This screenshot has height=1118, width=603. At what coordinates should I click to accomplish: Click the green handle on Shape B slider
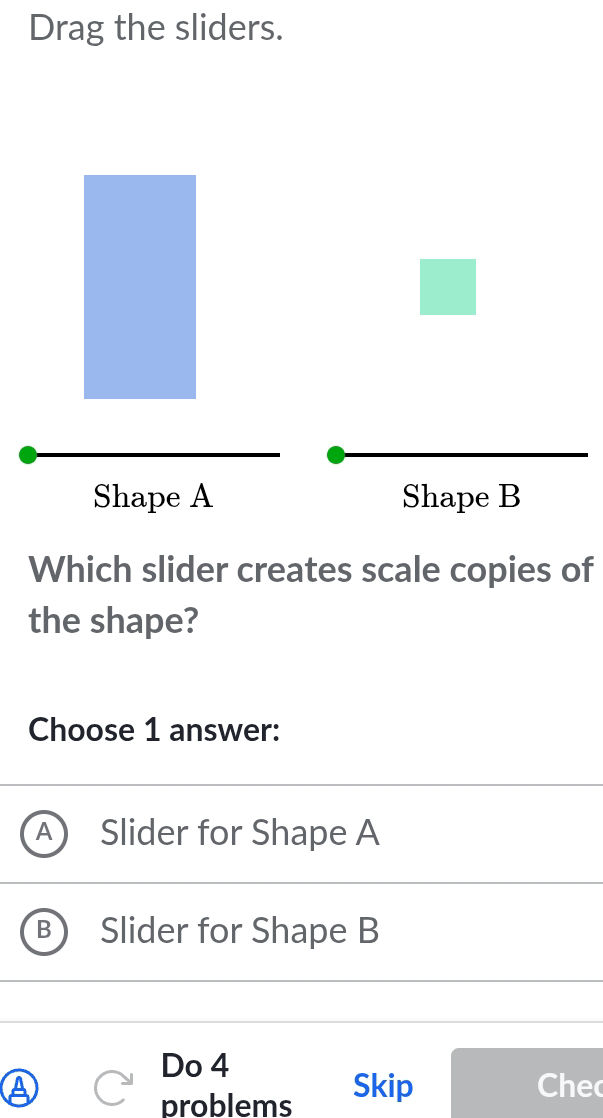click(x=336, y=455)
